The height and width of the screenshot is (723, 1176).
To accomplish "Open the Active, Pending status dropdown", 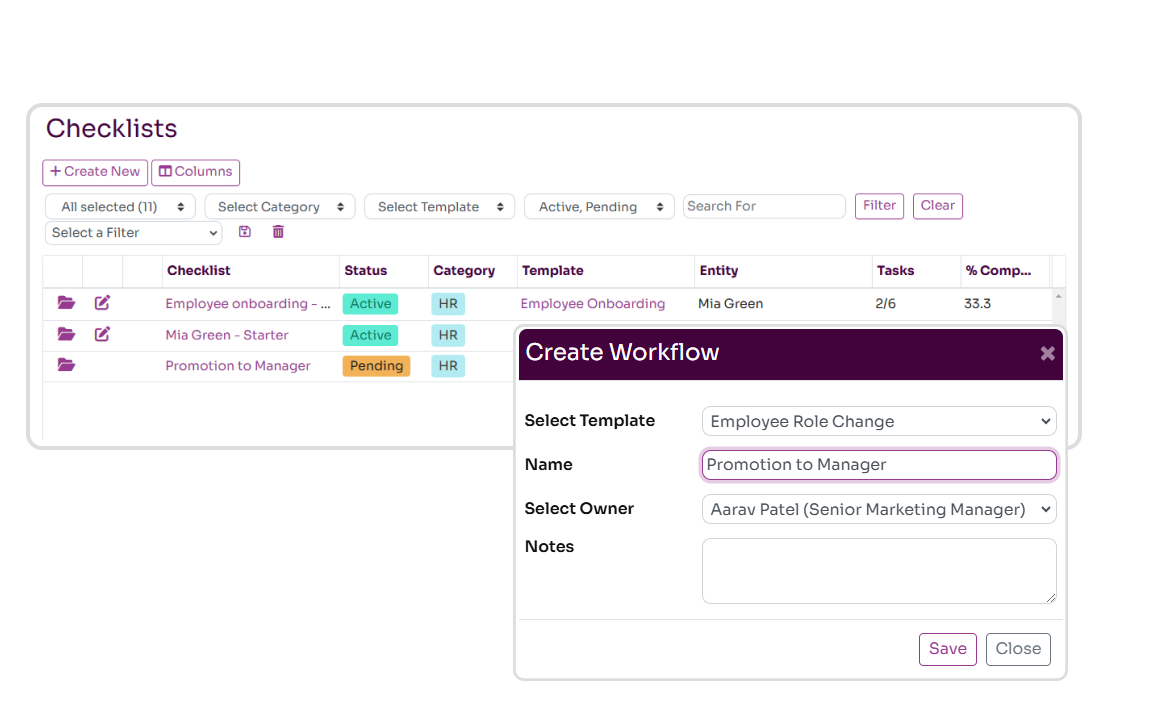I will coord(599,206).
